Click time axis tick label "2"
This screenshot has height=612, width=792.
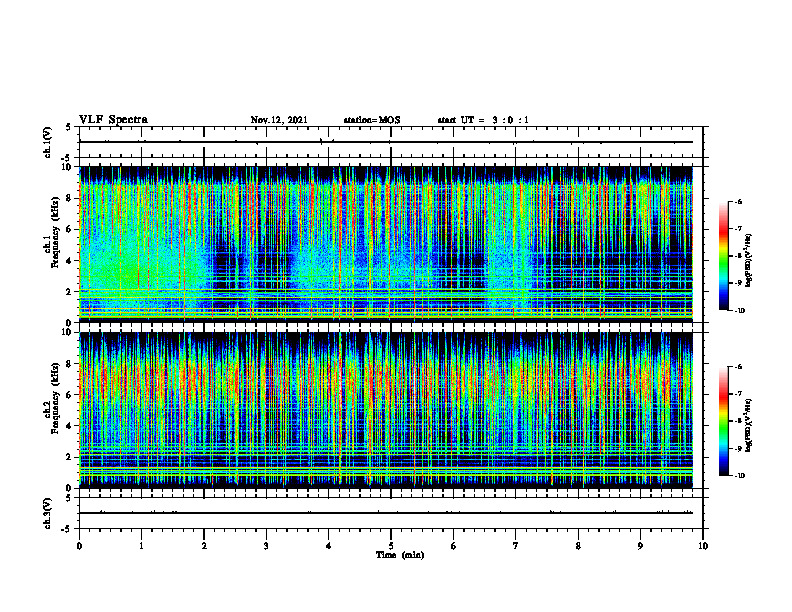(204, 546)
